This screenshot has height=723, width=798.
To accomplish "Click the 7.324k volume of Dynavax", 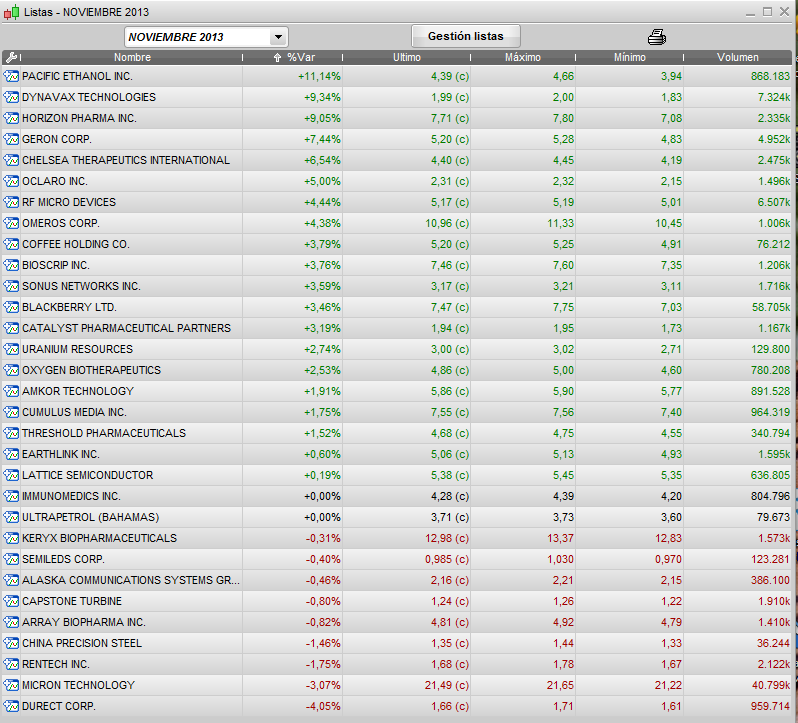I will point(774,97).
